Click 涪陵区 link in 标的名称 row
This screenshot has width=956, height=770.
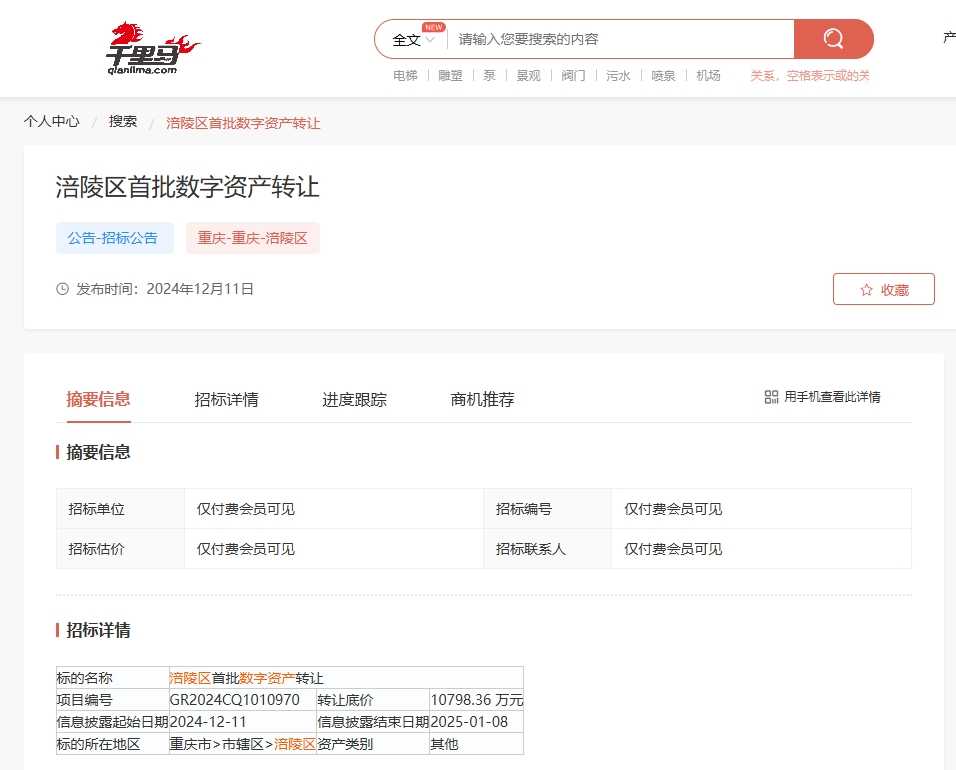pos(190,678)
